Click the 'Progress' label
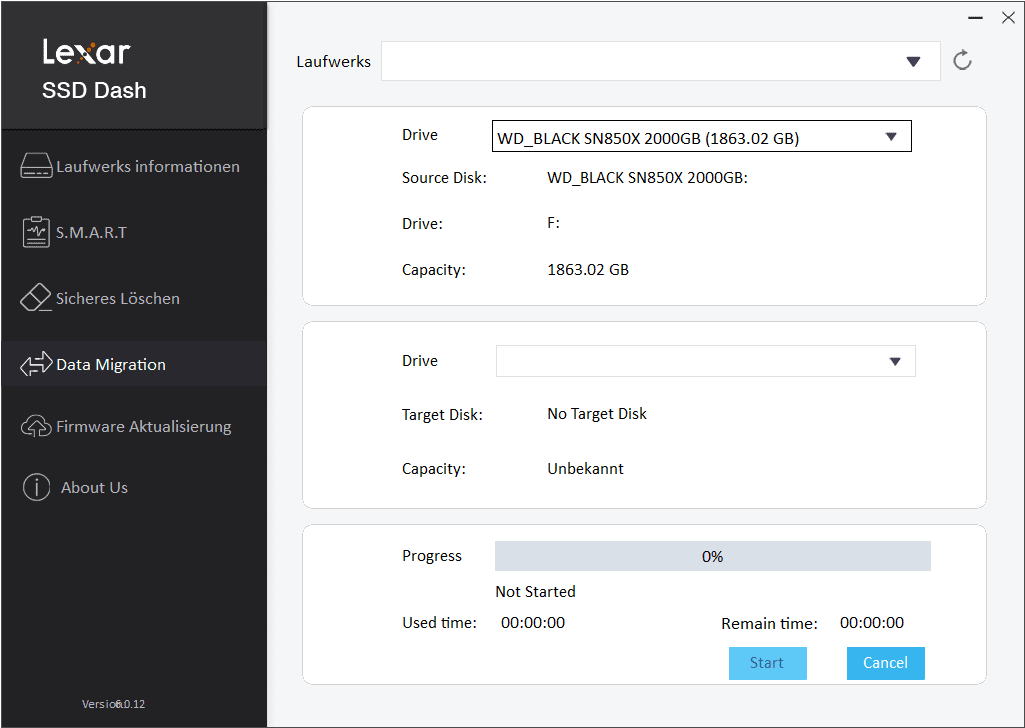The height and width of the screenshot is (728, 1025). tap(432, 555)
